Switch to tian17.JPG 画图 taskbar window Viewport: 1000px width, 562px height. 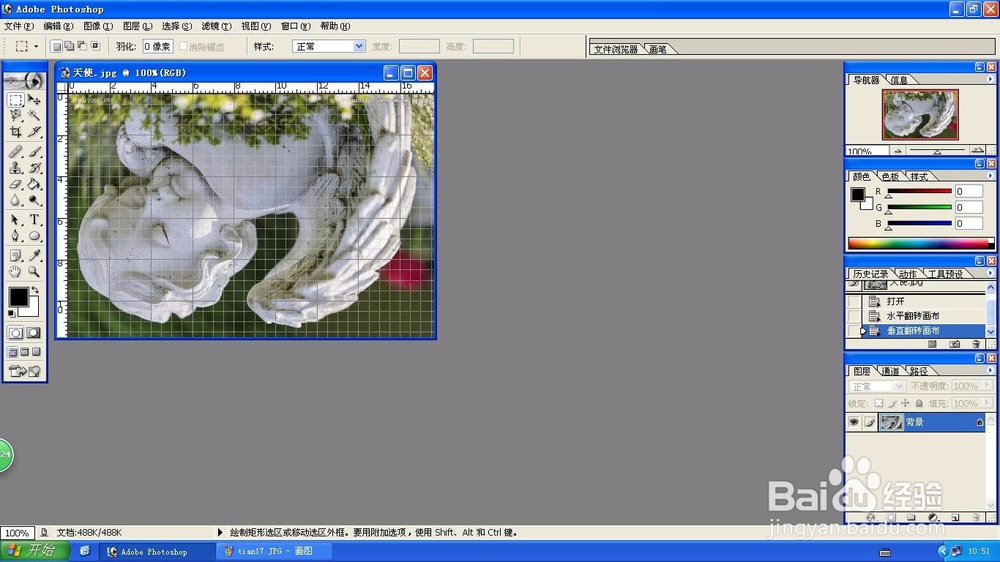275,551
